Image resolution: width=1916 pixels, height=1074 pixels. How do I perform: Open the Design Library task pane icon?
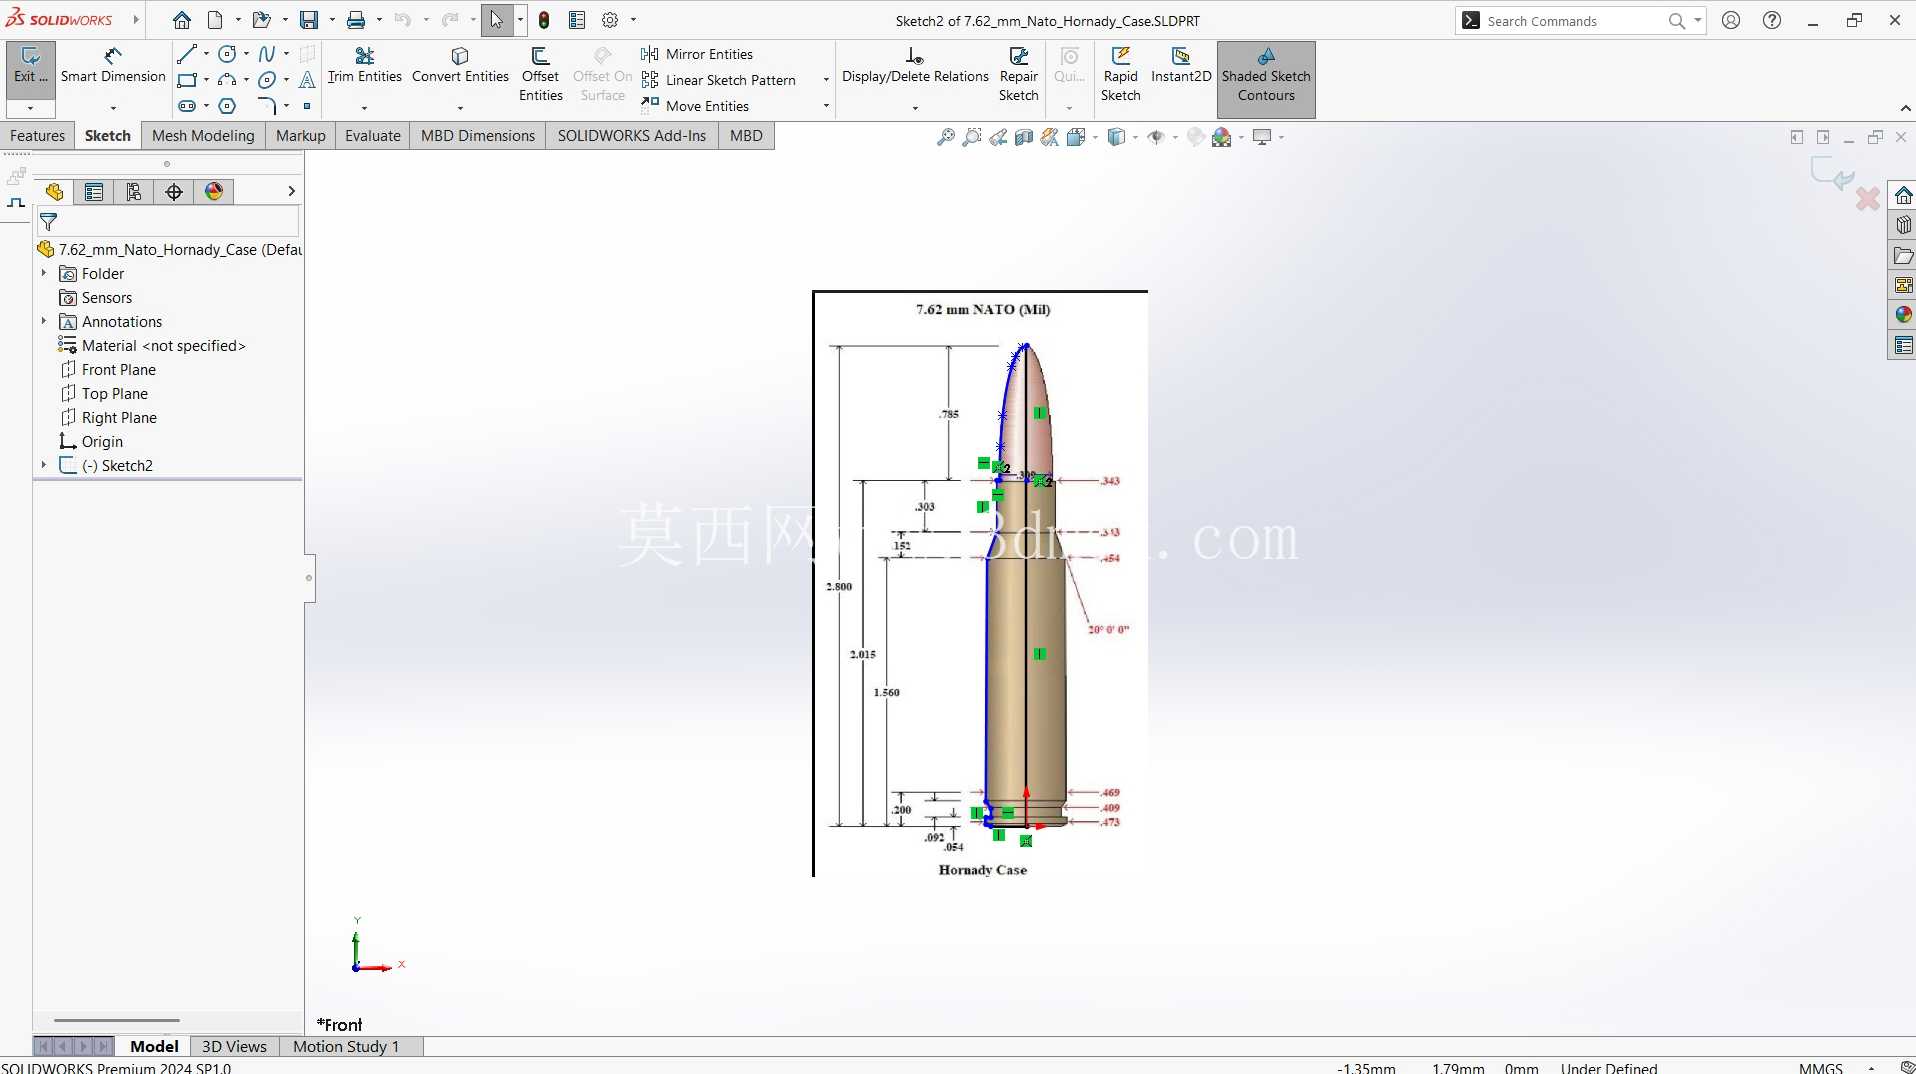[x=1903, y=226]
